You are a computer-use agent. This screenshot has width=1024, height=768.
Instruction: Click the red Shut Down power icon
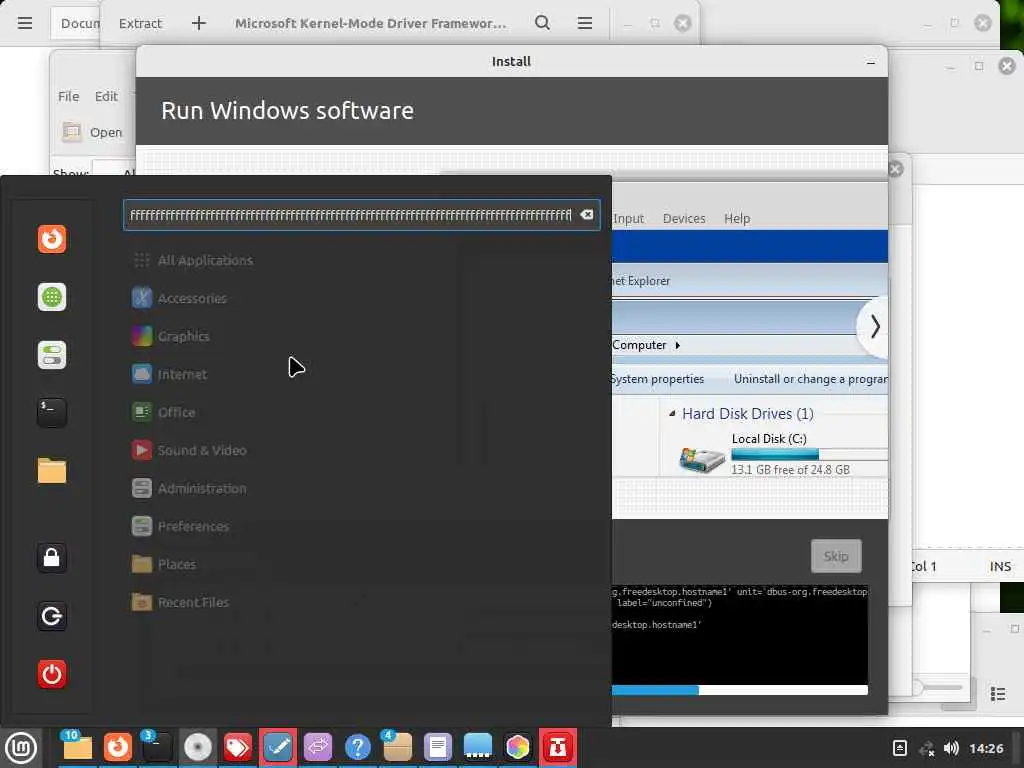(x=52, y=674)
